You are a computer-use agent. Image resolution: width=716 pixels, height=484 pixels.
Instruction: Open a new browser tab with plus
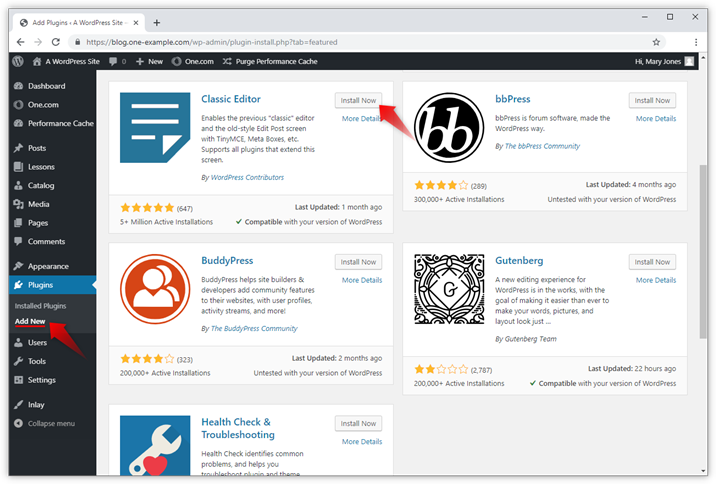point(157,22)
